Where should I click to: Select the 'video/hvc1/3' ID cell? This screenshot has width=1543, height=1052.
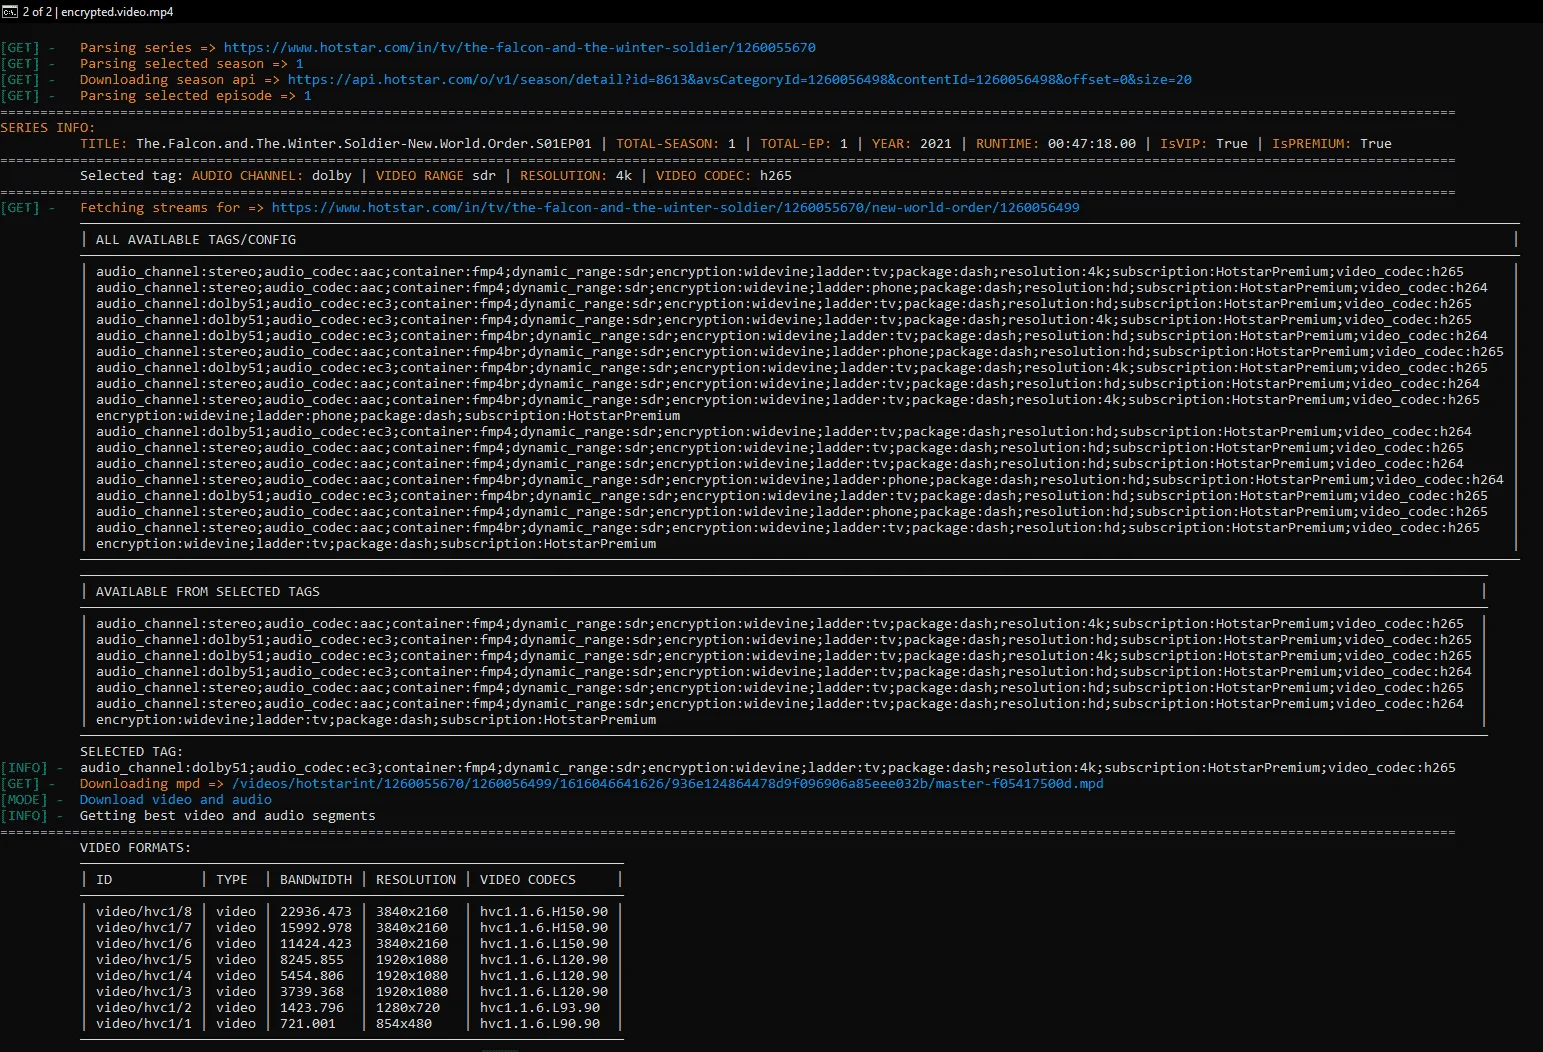tap(144, 992)
